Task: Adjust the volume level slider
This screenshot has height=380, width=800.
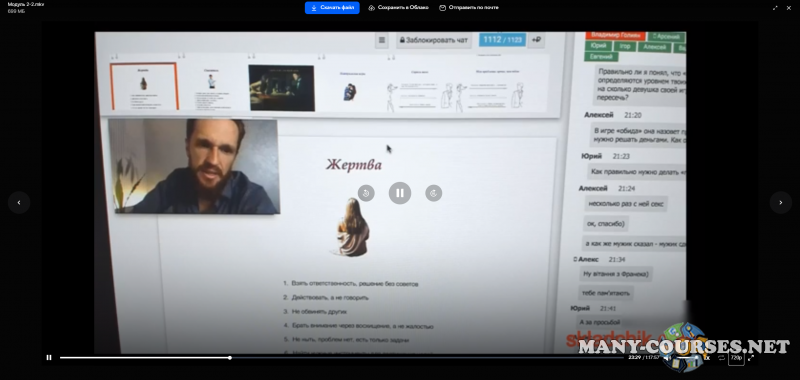Action: coord(686,358)
